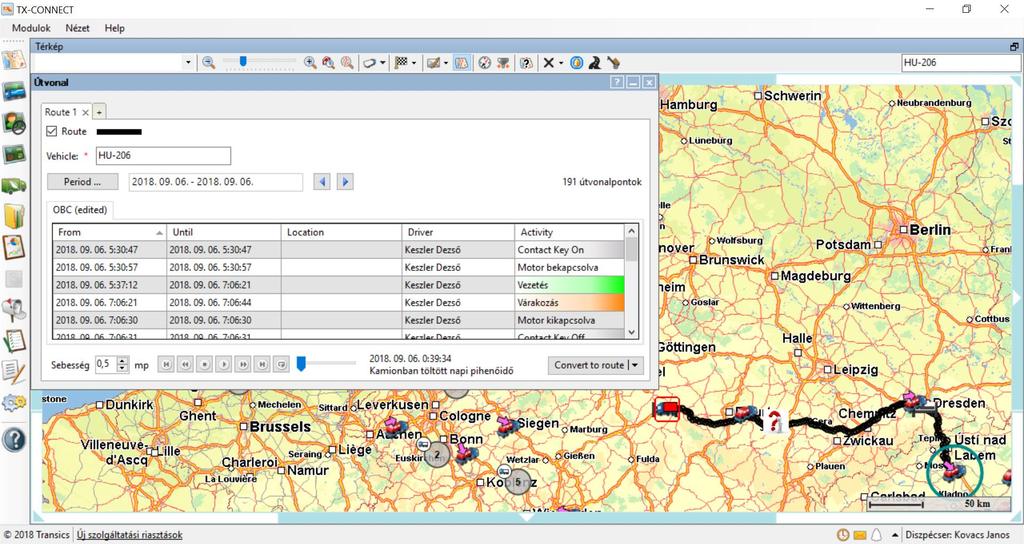Uncheck the Route checkbox
The width and height of the screenshot is (1024, 544).
(52, 131)
